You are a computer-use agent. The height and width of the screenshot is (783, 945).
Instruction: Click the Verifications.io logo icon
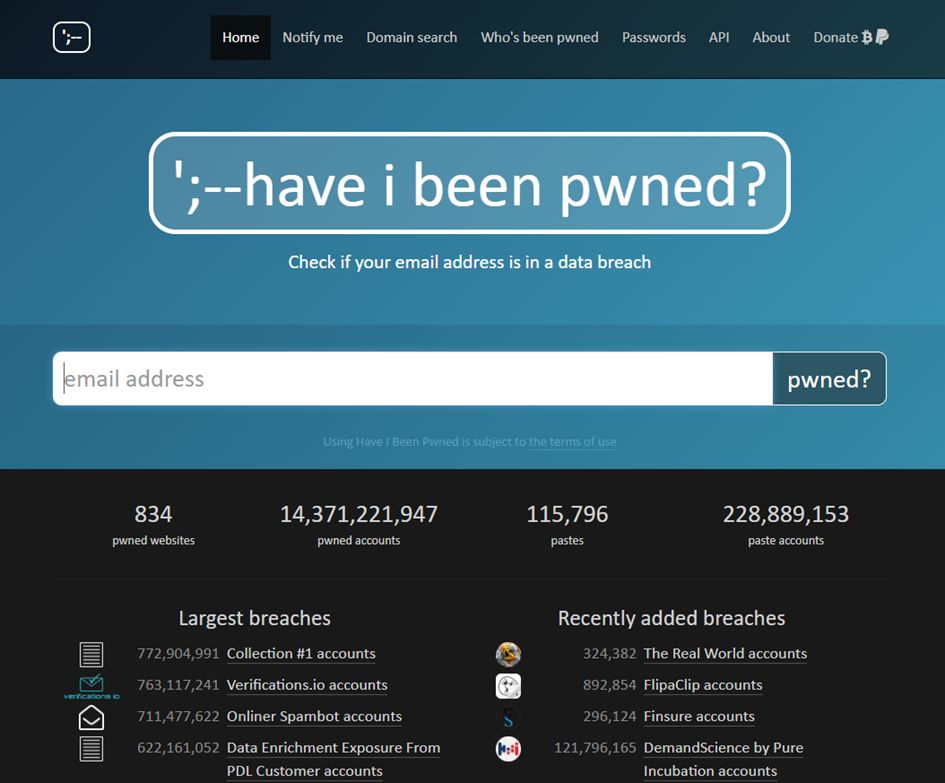pos(92,687)
